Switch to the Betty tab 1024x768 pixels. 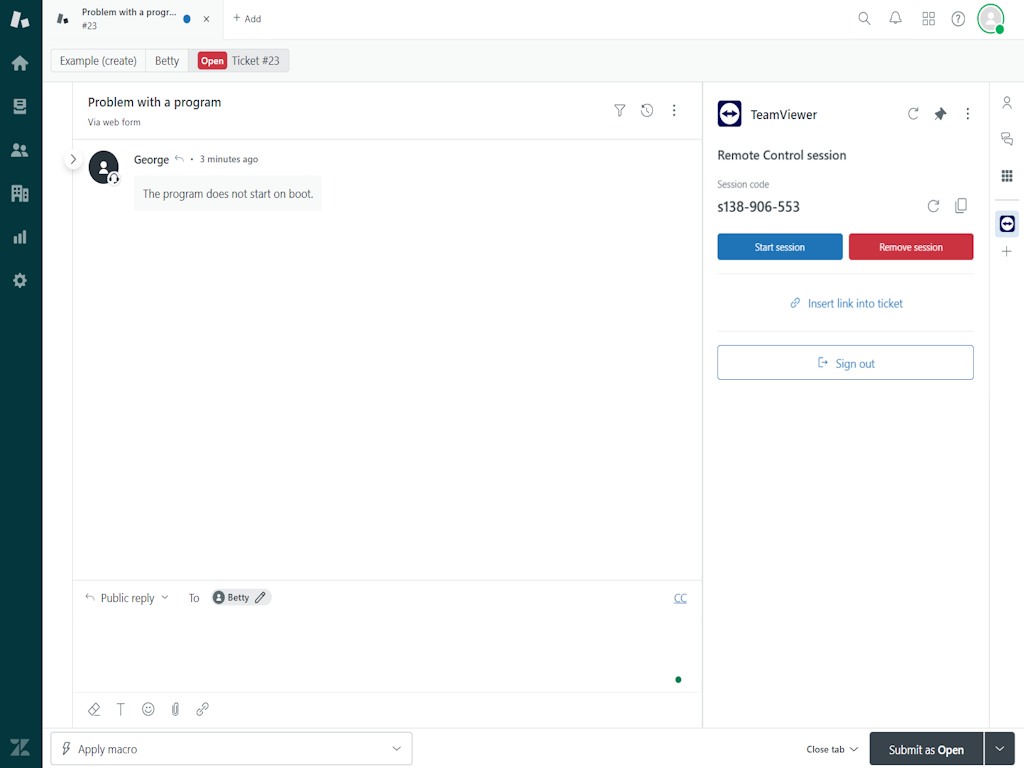pyautogui.click(x=166, y=60)
